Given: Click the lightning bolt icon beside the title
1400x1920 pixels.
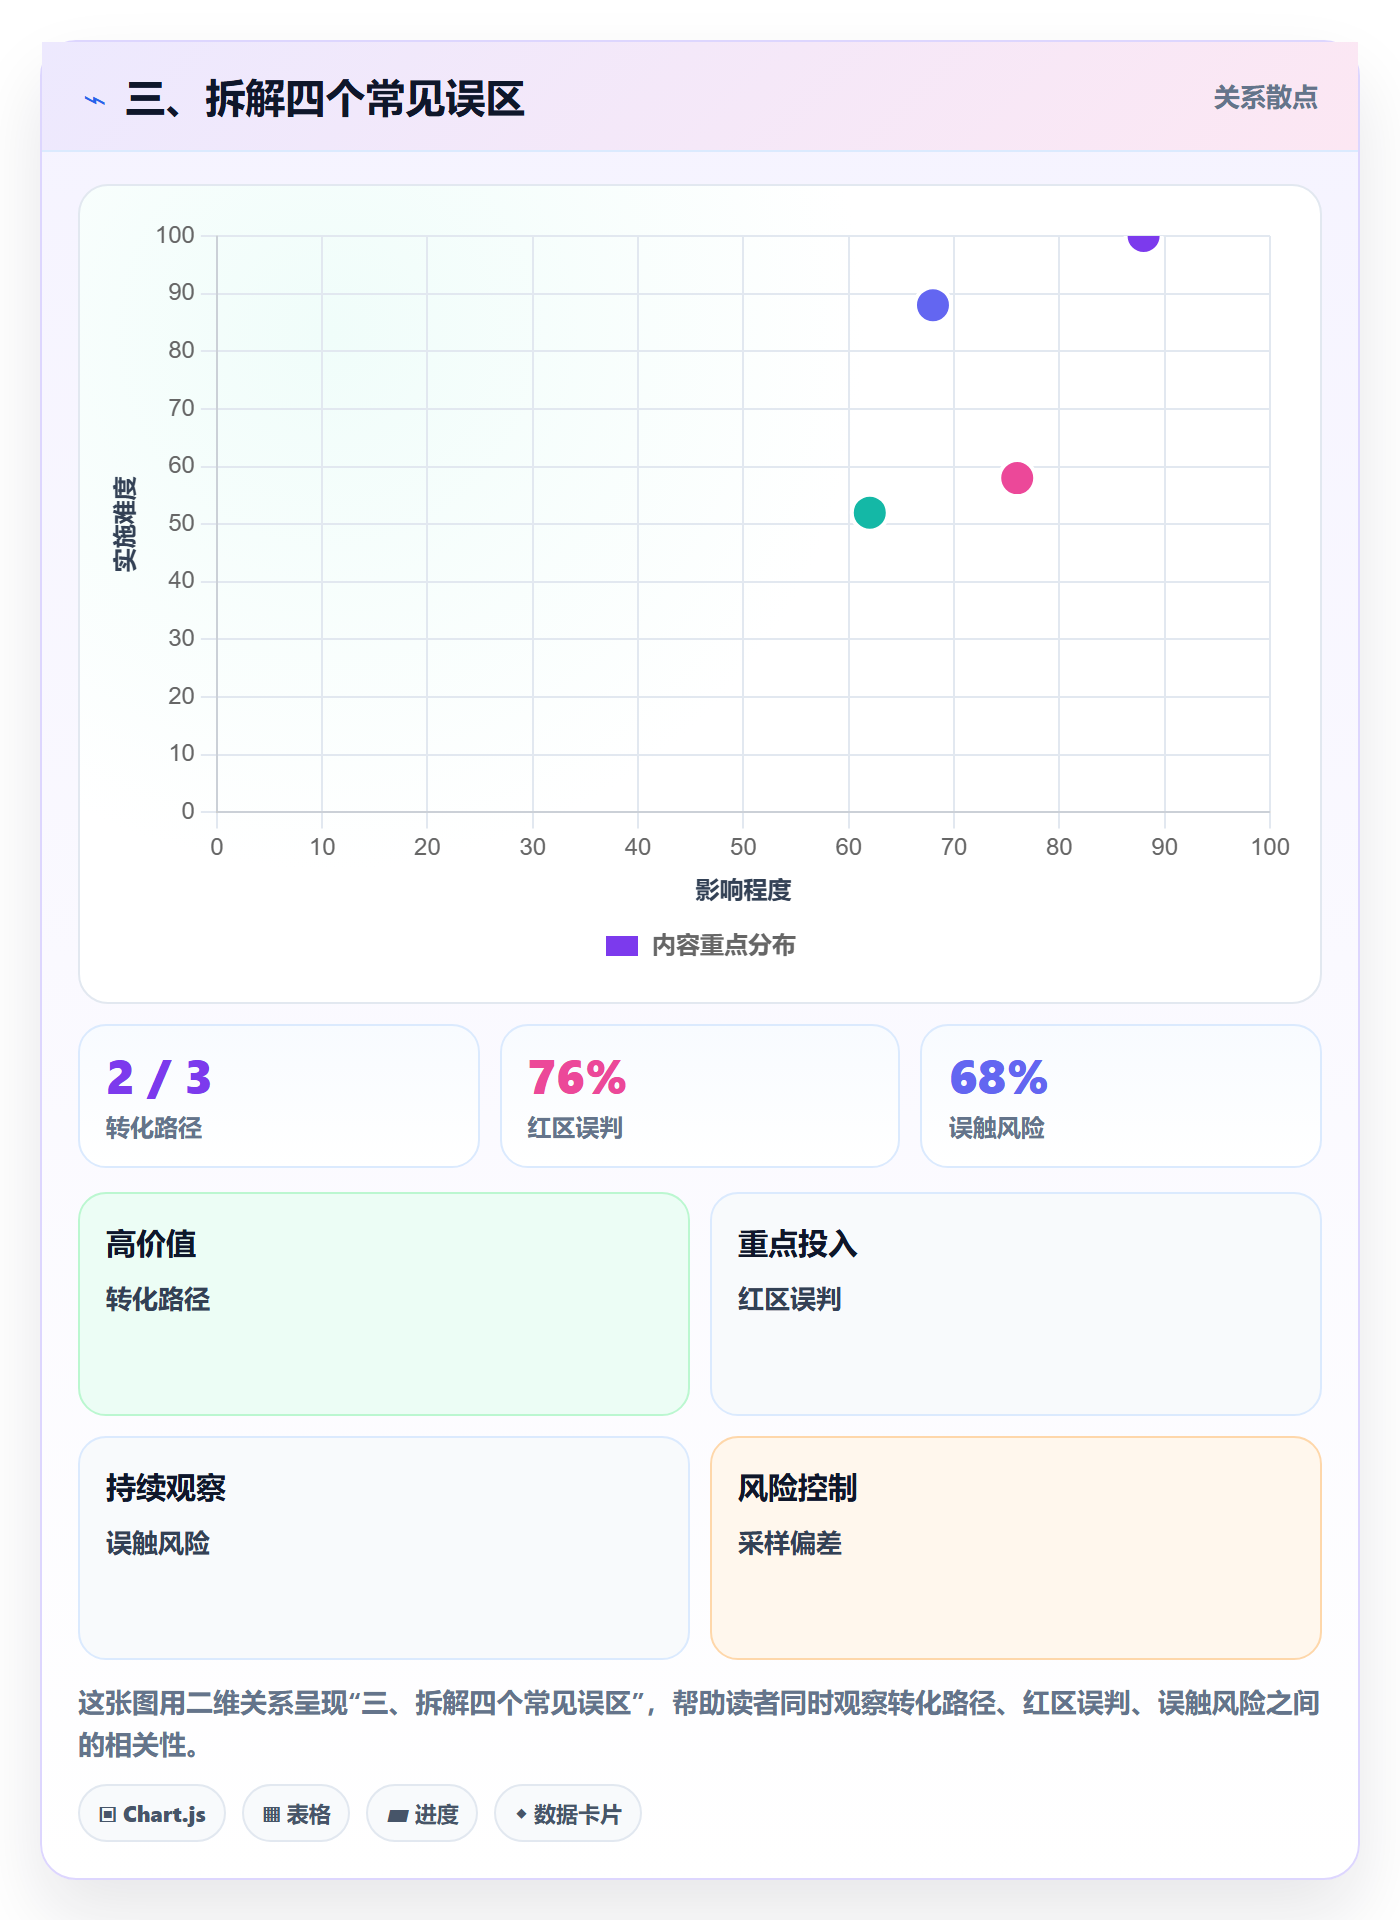Looking at the screenshot, I should tap(95, 100).
